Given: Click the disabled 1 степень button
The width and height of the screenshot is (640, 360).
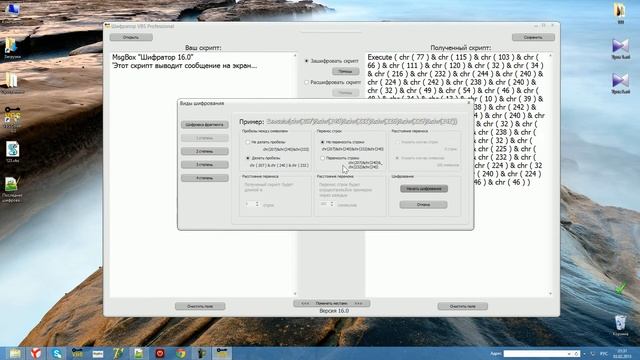Looking at the screenshot, I should click(x=204, y=138).
